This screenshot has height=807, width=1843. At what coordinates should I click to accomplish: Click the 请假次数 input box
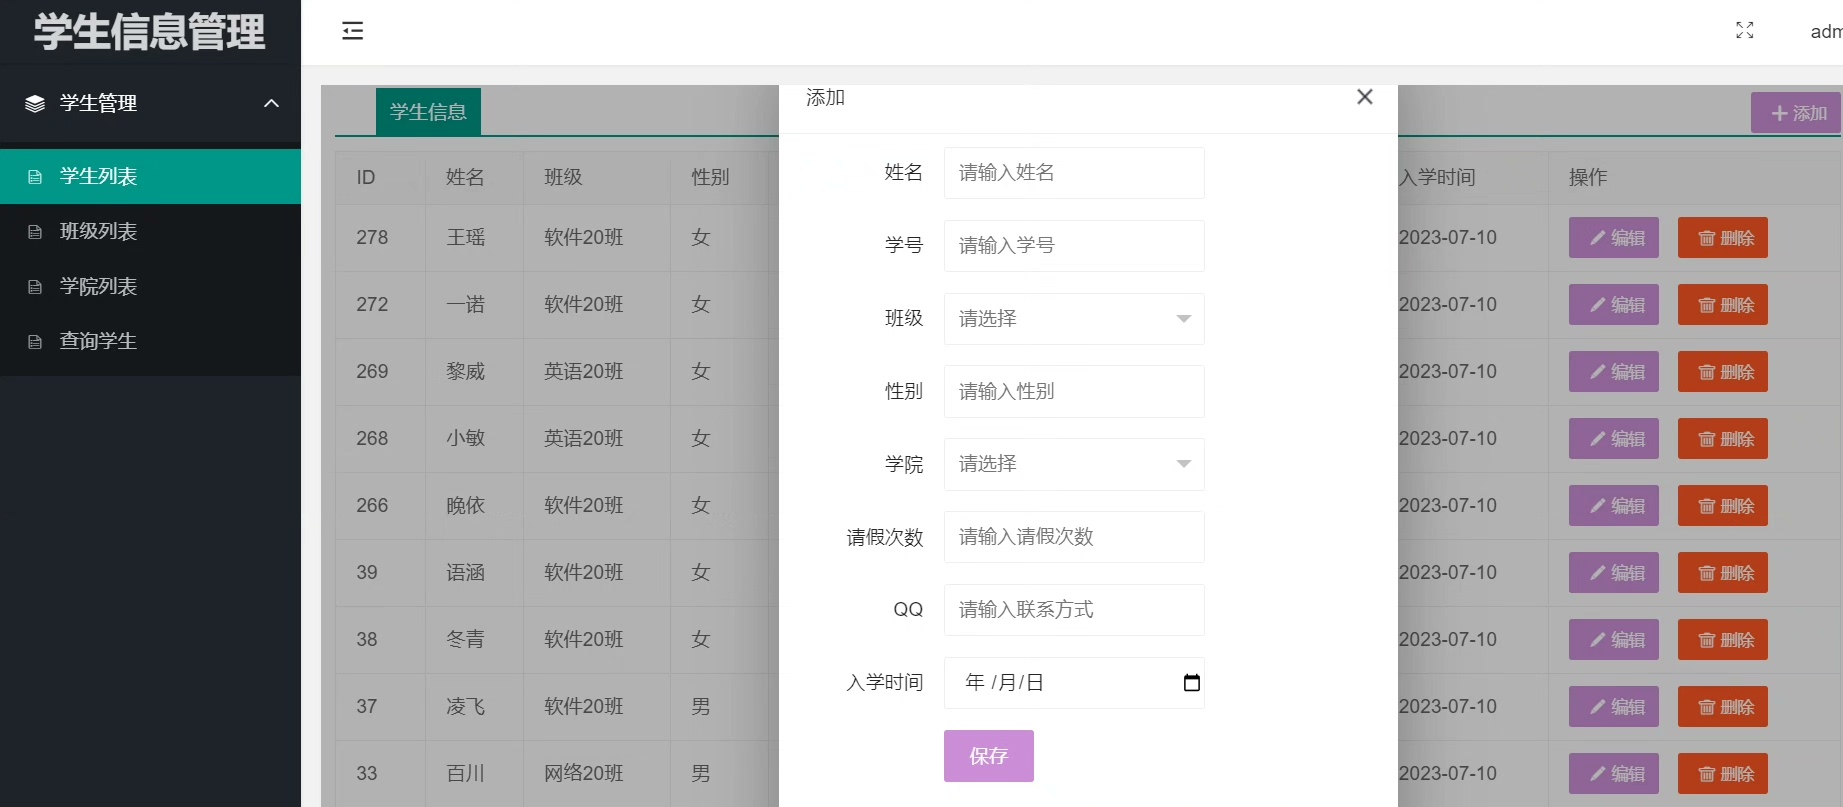(x=1073, y=537)
